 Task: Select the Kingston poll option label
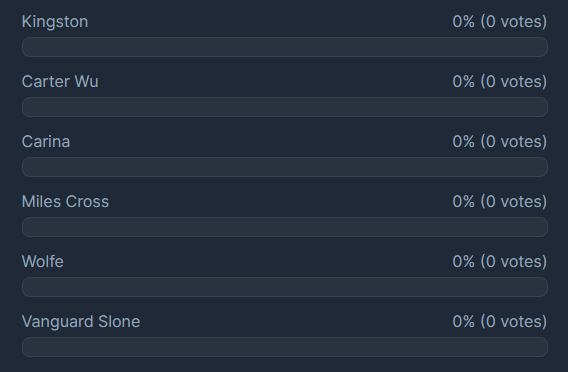pos(55,22)
